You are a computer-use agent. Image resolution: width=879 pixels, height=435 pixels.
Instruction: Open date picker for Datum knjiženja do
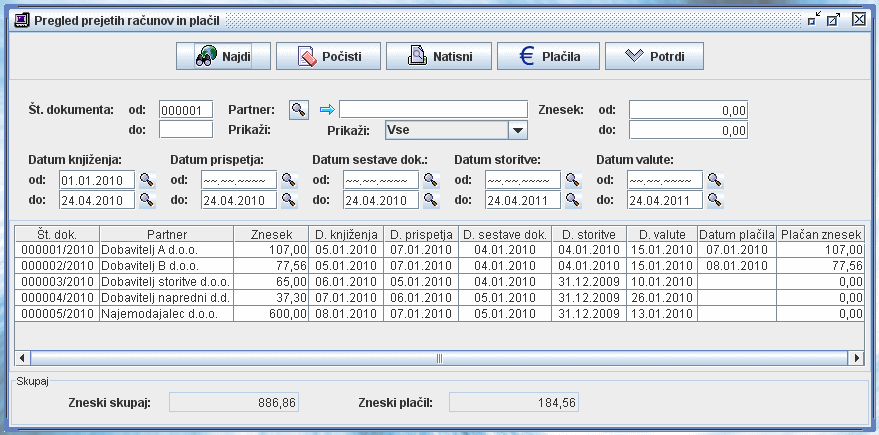pos(147,200)
